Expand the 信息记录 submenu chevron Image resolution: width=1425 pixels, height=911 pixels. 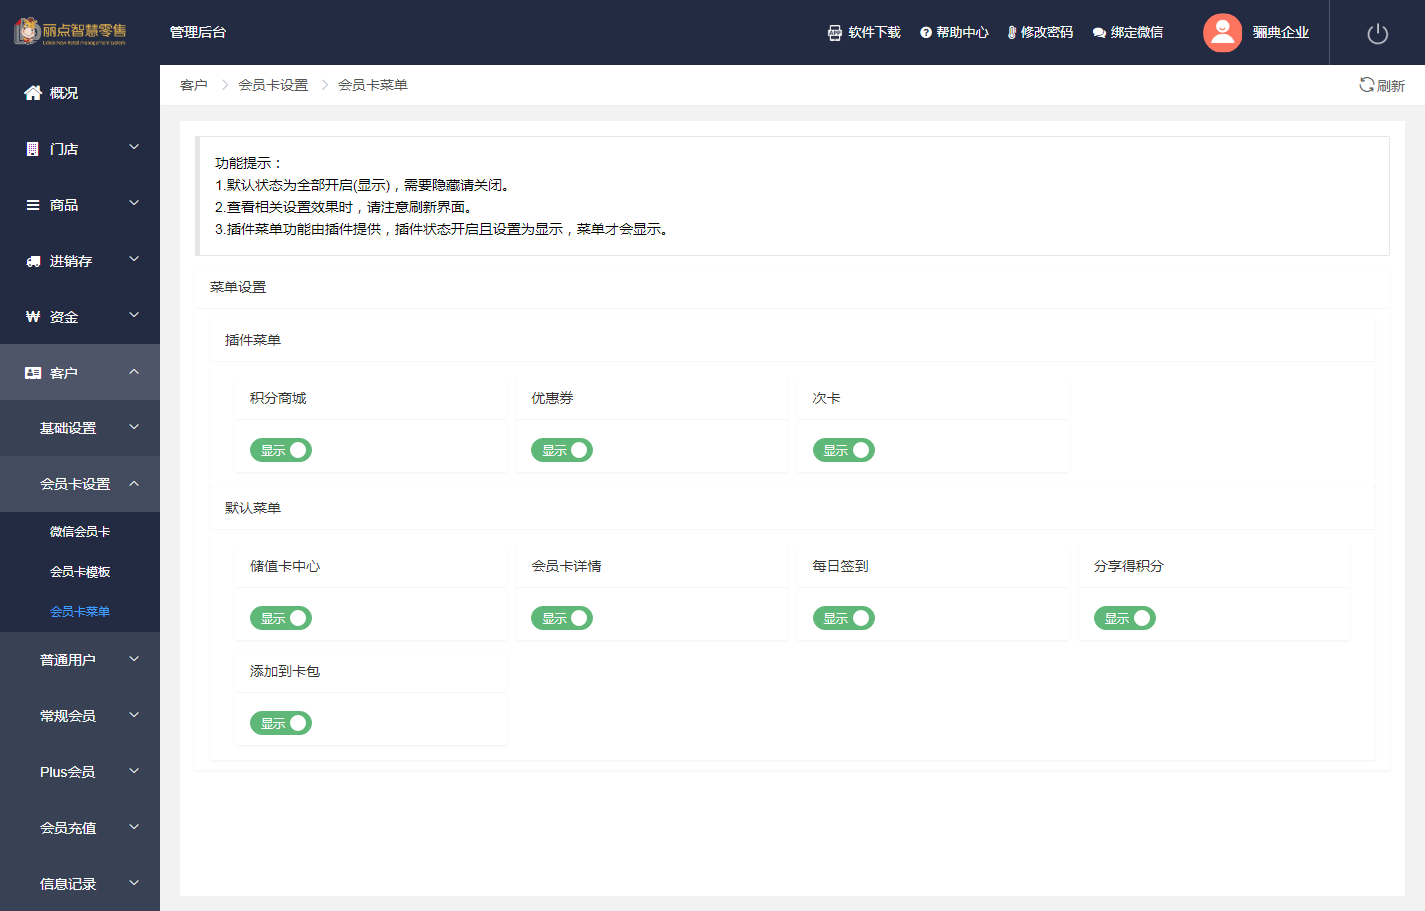pos(134,883)
